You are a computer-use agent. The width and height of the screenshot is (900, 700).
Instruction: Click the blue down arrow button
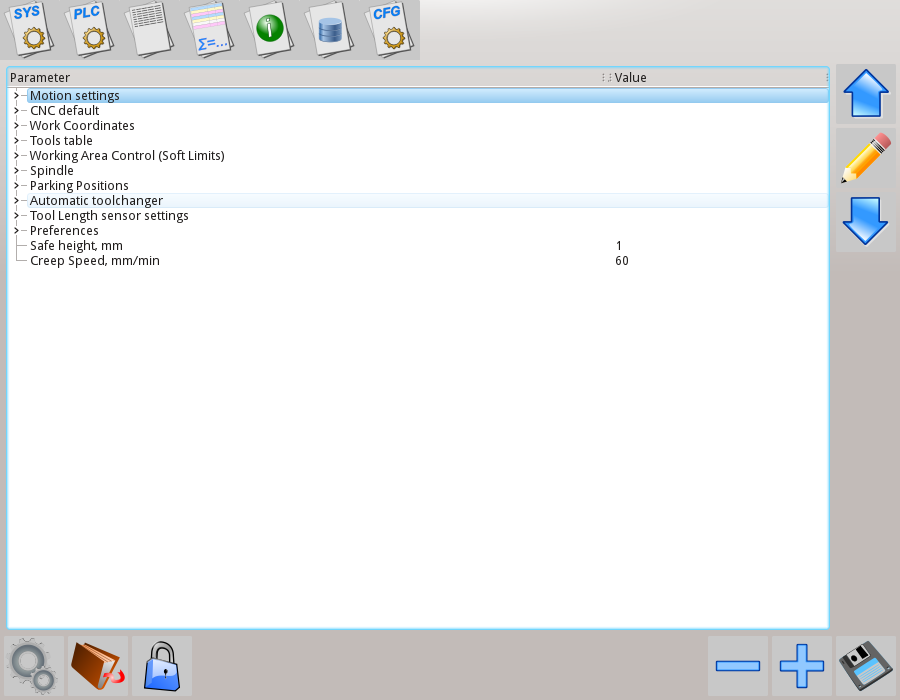pos(865,221)
